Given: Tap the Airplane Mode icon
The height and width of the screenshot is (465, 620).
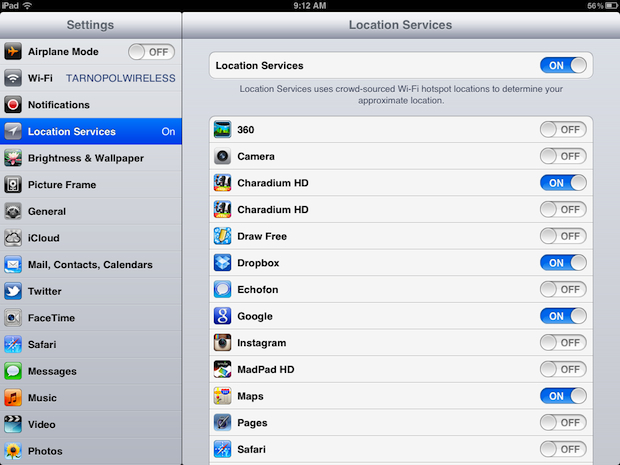Looking at the screenshot, I should point(13,52).
